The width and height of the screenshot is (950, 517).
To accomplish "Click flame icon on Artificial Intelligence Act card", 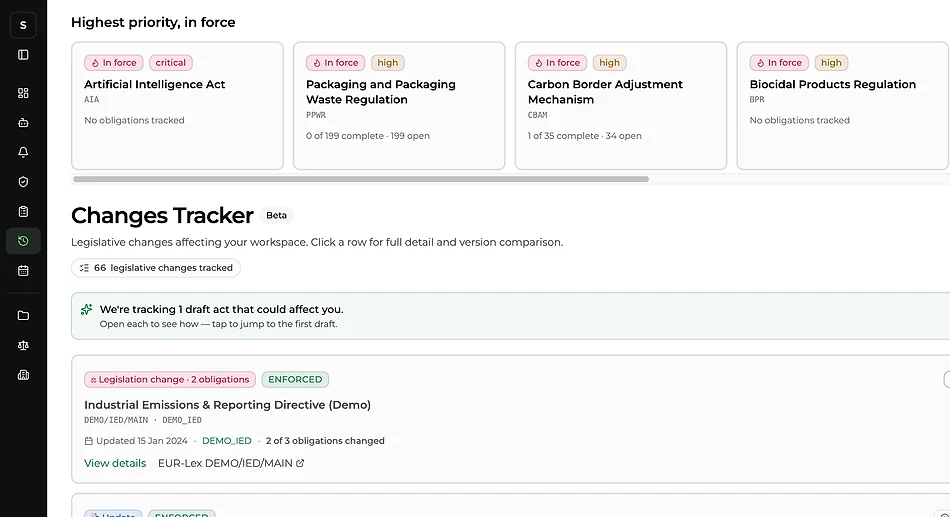I will pos(95,62).
